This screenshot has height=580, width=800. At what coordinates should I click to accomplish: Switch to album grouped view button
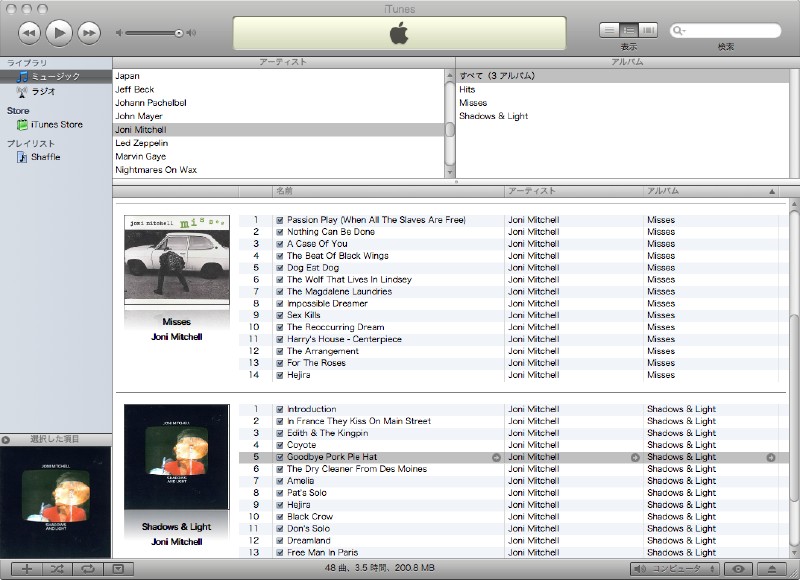[629, 30]
